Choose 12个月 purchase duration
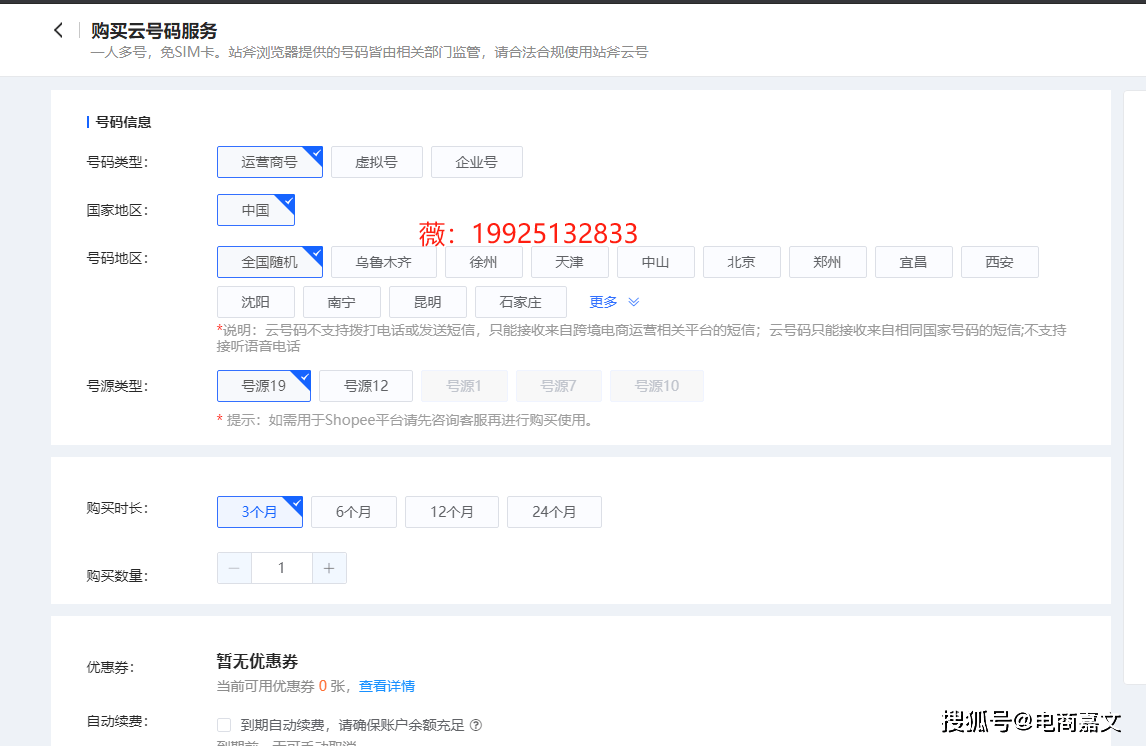 click(451, 512)
